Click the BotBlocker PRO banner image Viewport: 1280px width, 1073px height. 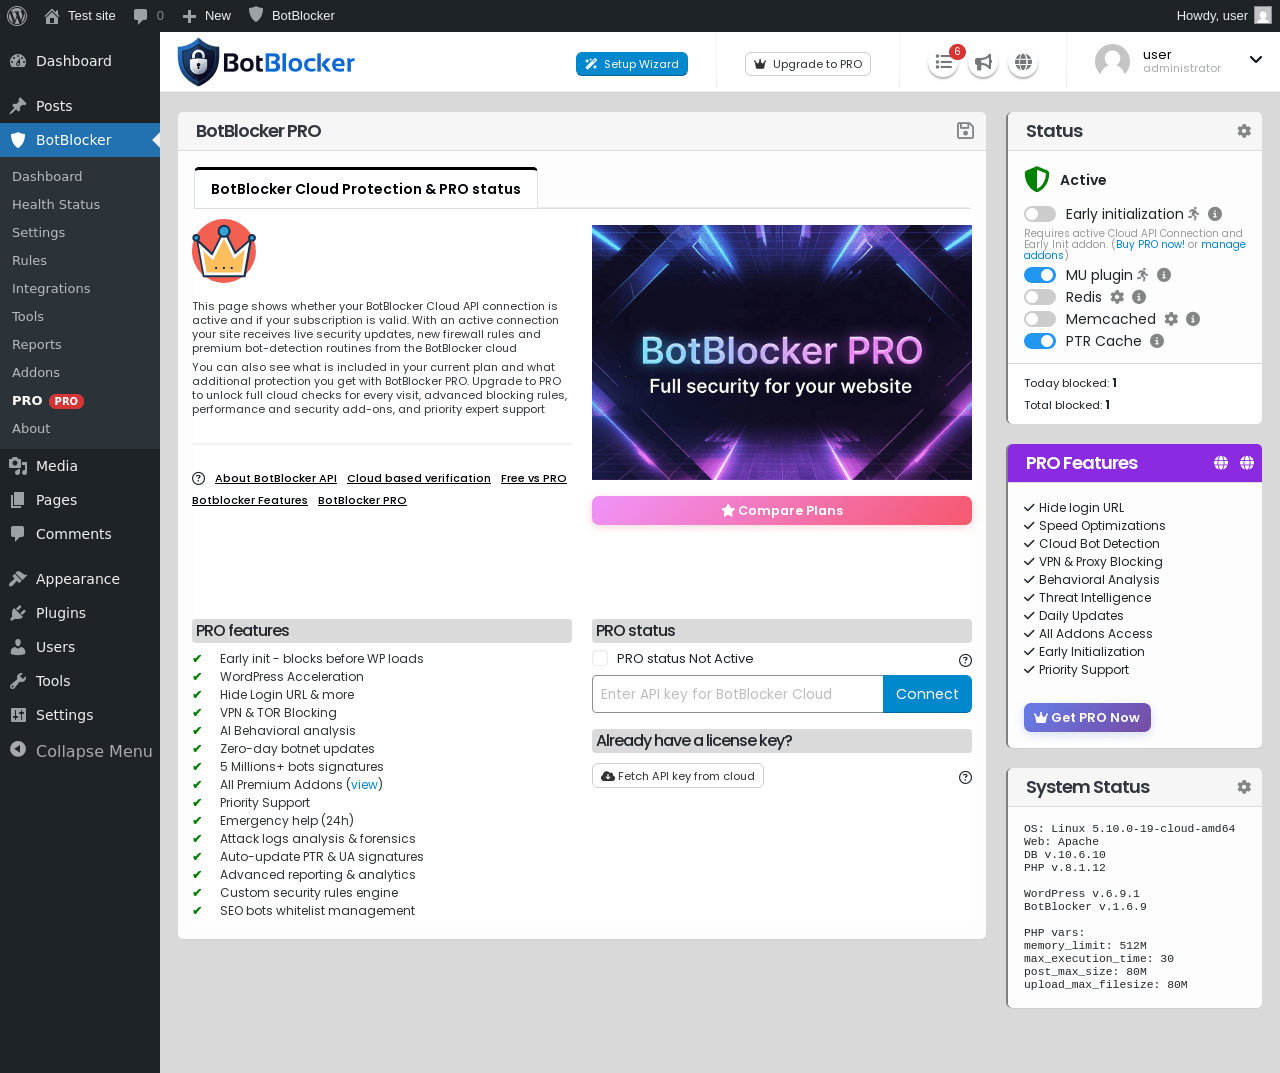coord(782,352)
